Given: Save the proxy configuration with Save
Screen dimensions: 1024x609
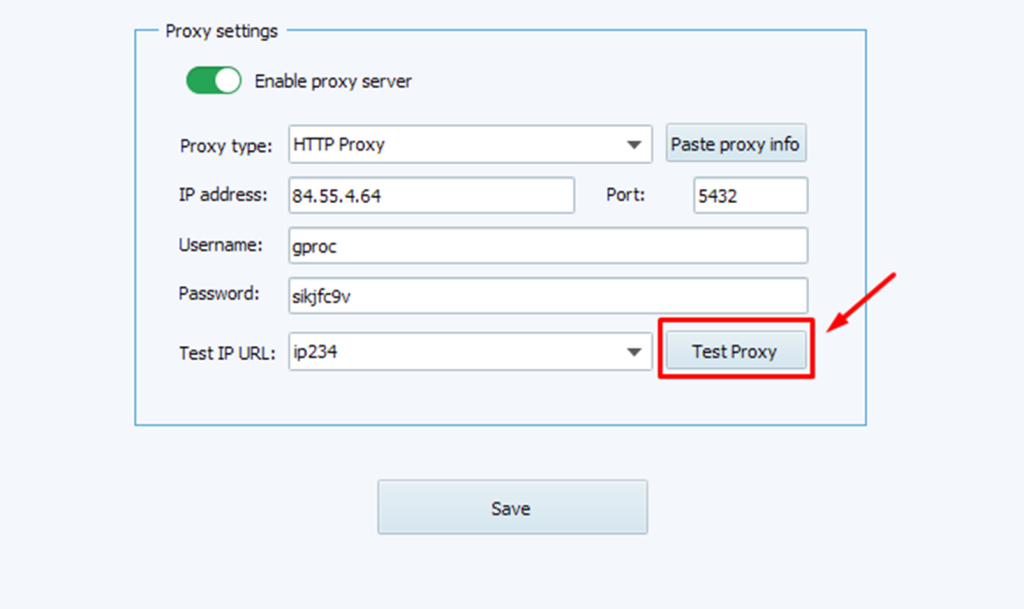Looking at the screenshot, I should tap(512, 508).
